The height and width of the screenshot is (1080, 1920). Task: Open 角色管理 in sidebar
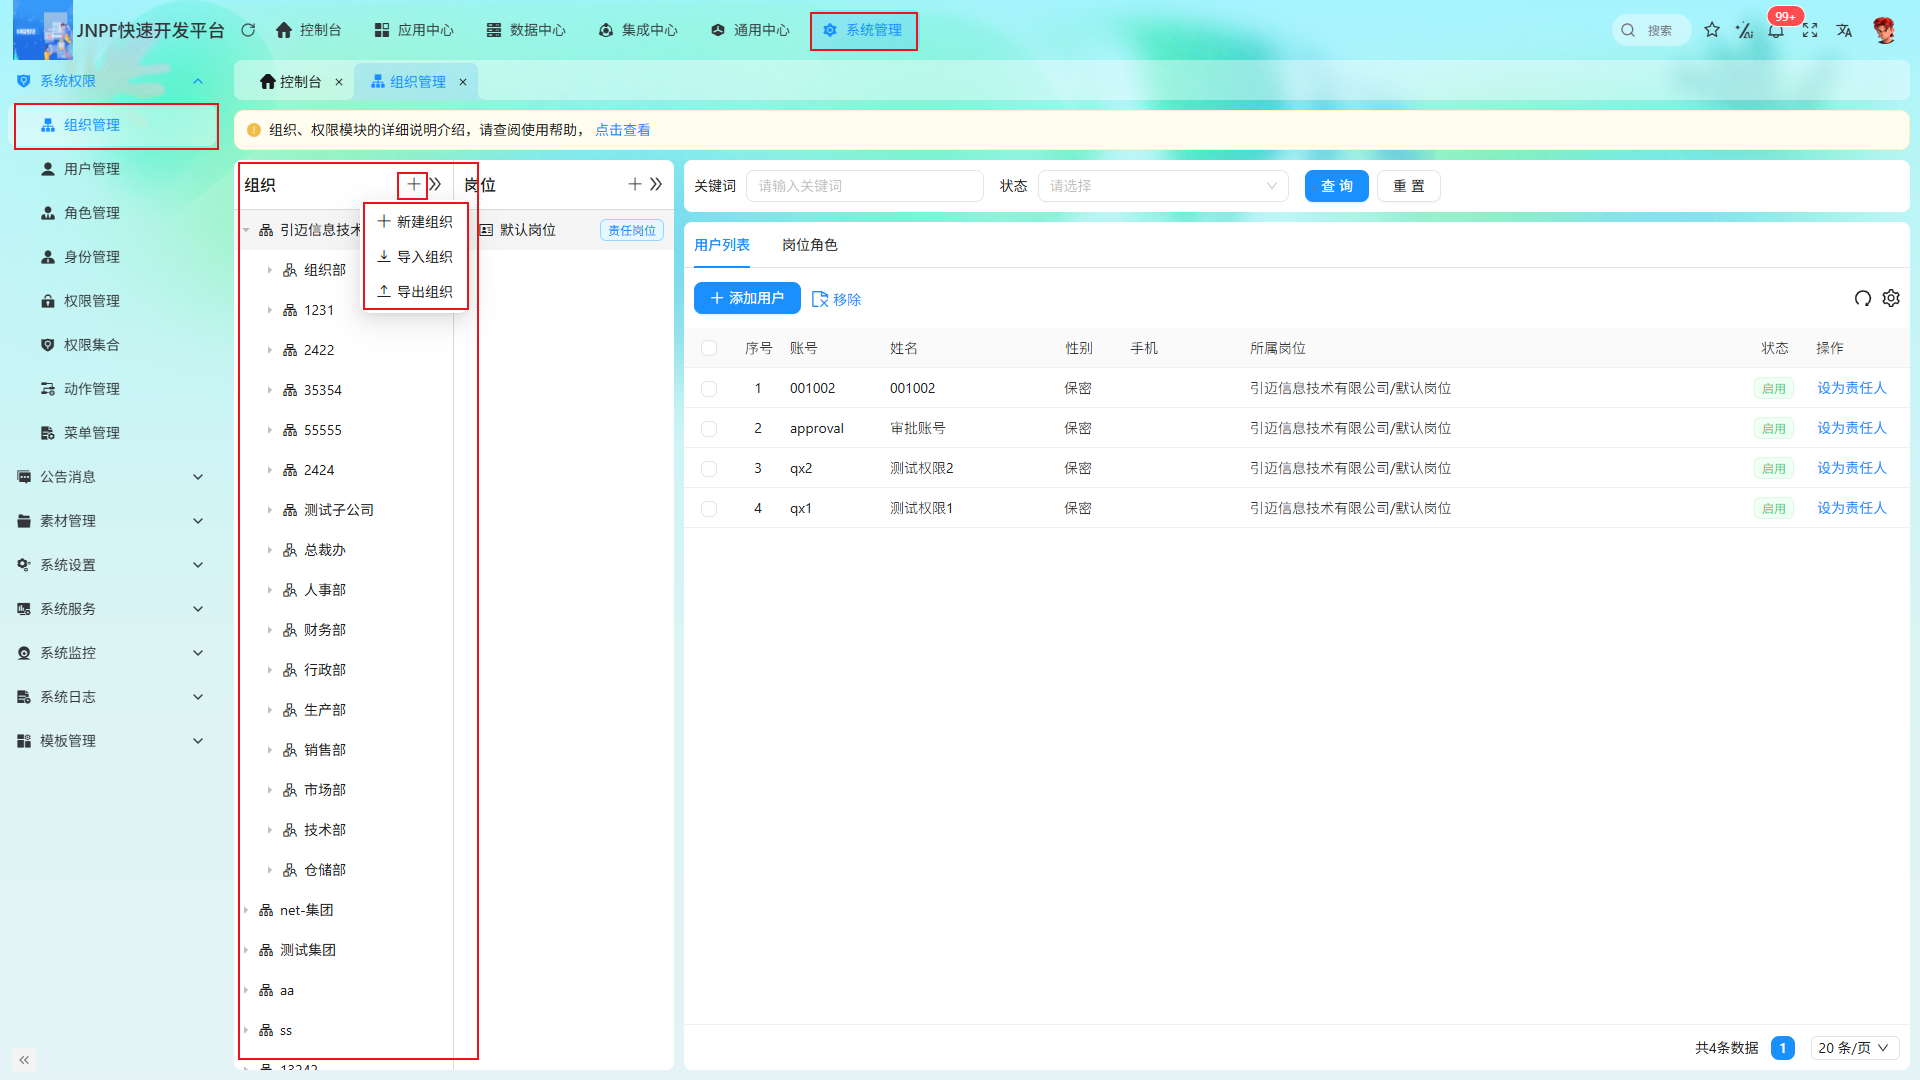click(92, 213)
